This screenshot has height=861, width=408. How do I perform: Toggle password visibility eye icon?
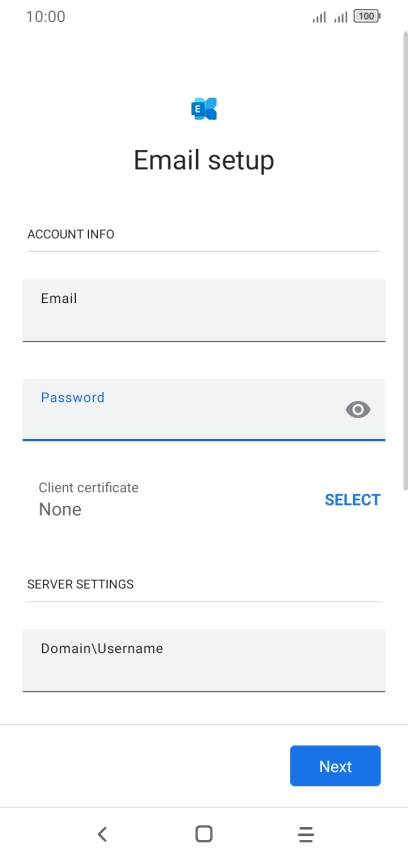tap(358, 410)
